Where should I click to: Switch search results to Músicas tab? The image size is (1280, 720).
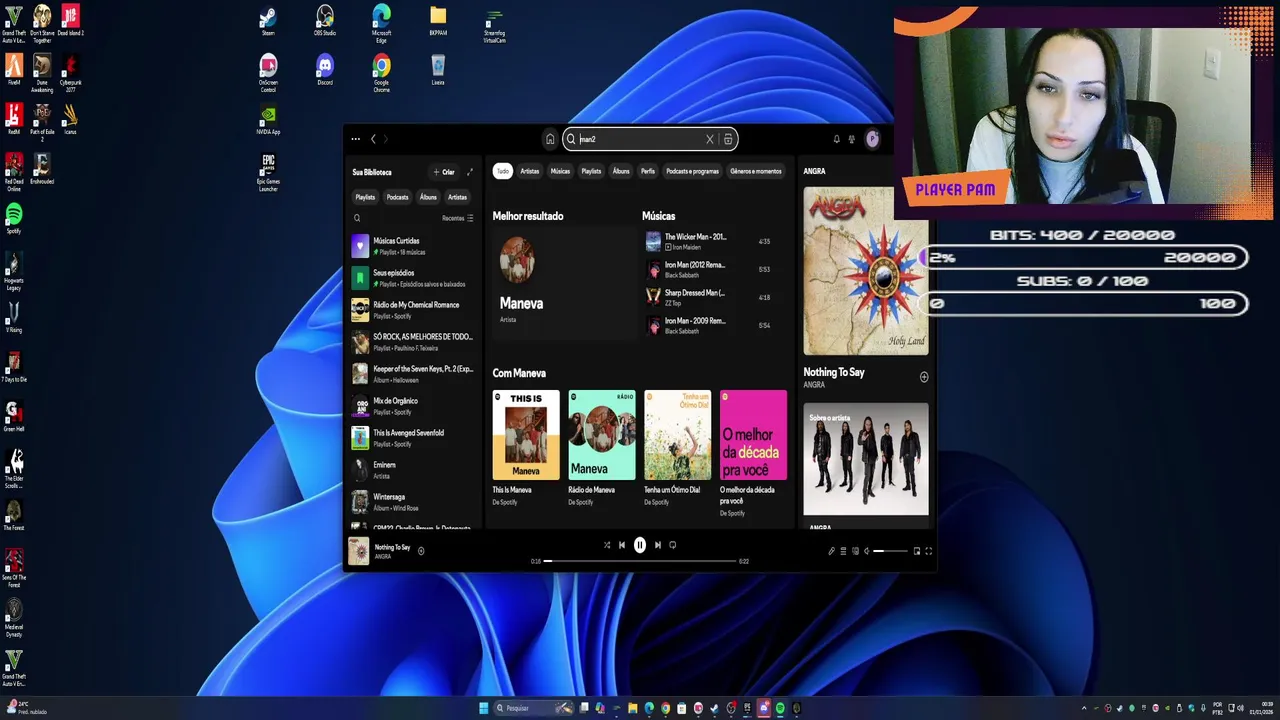(560, 171)
